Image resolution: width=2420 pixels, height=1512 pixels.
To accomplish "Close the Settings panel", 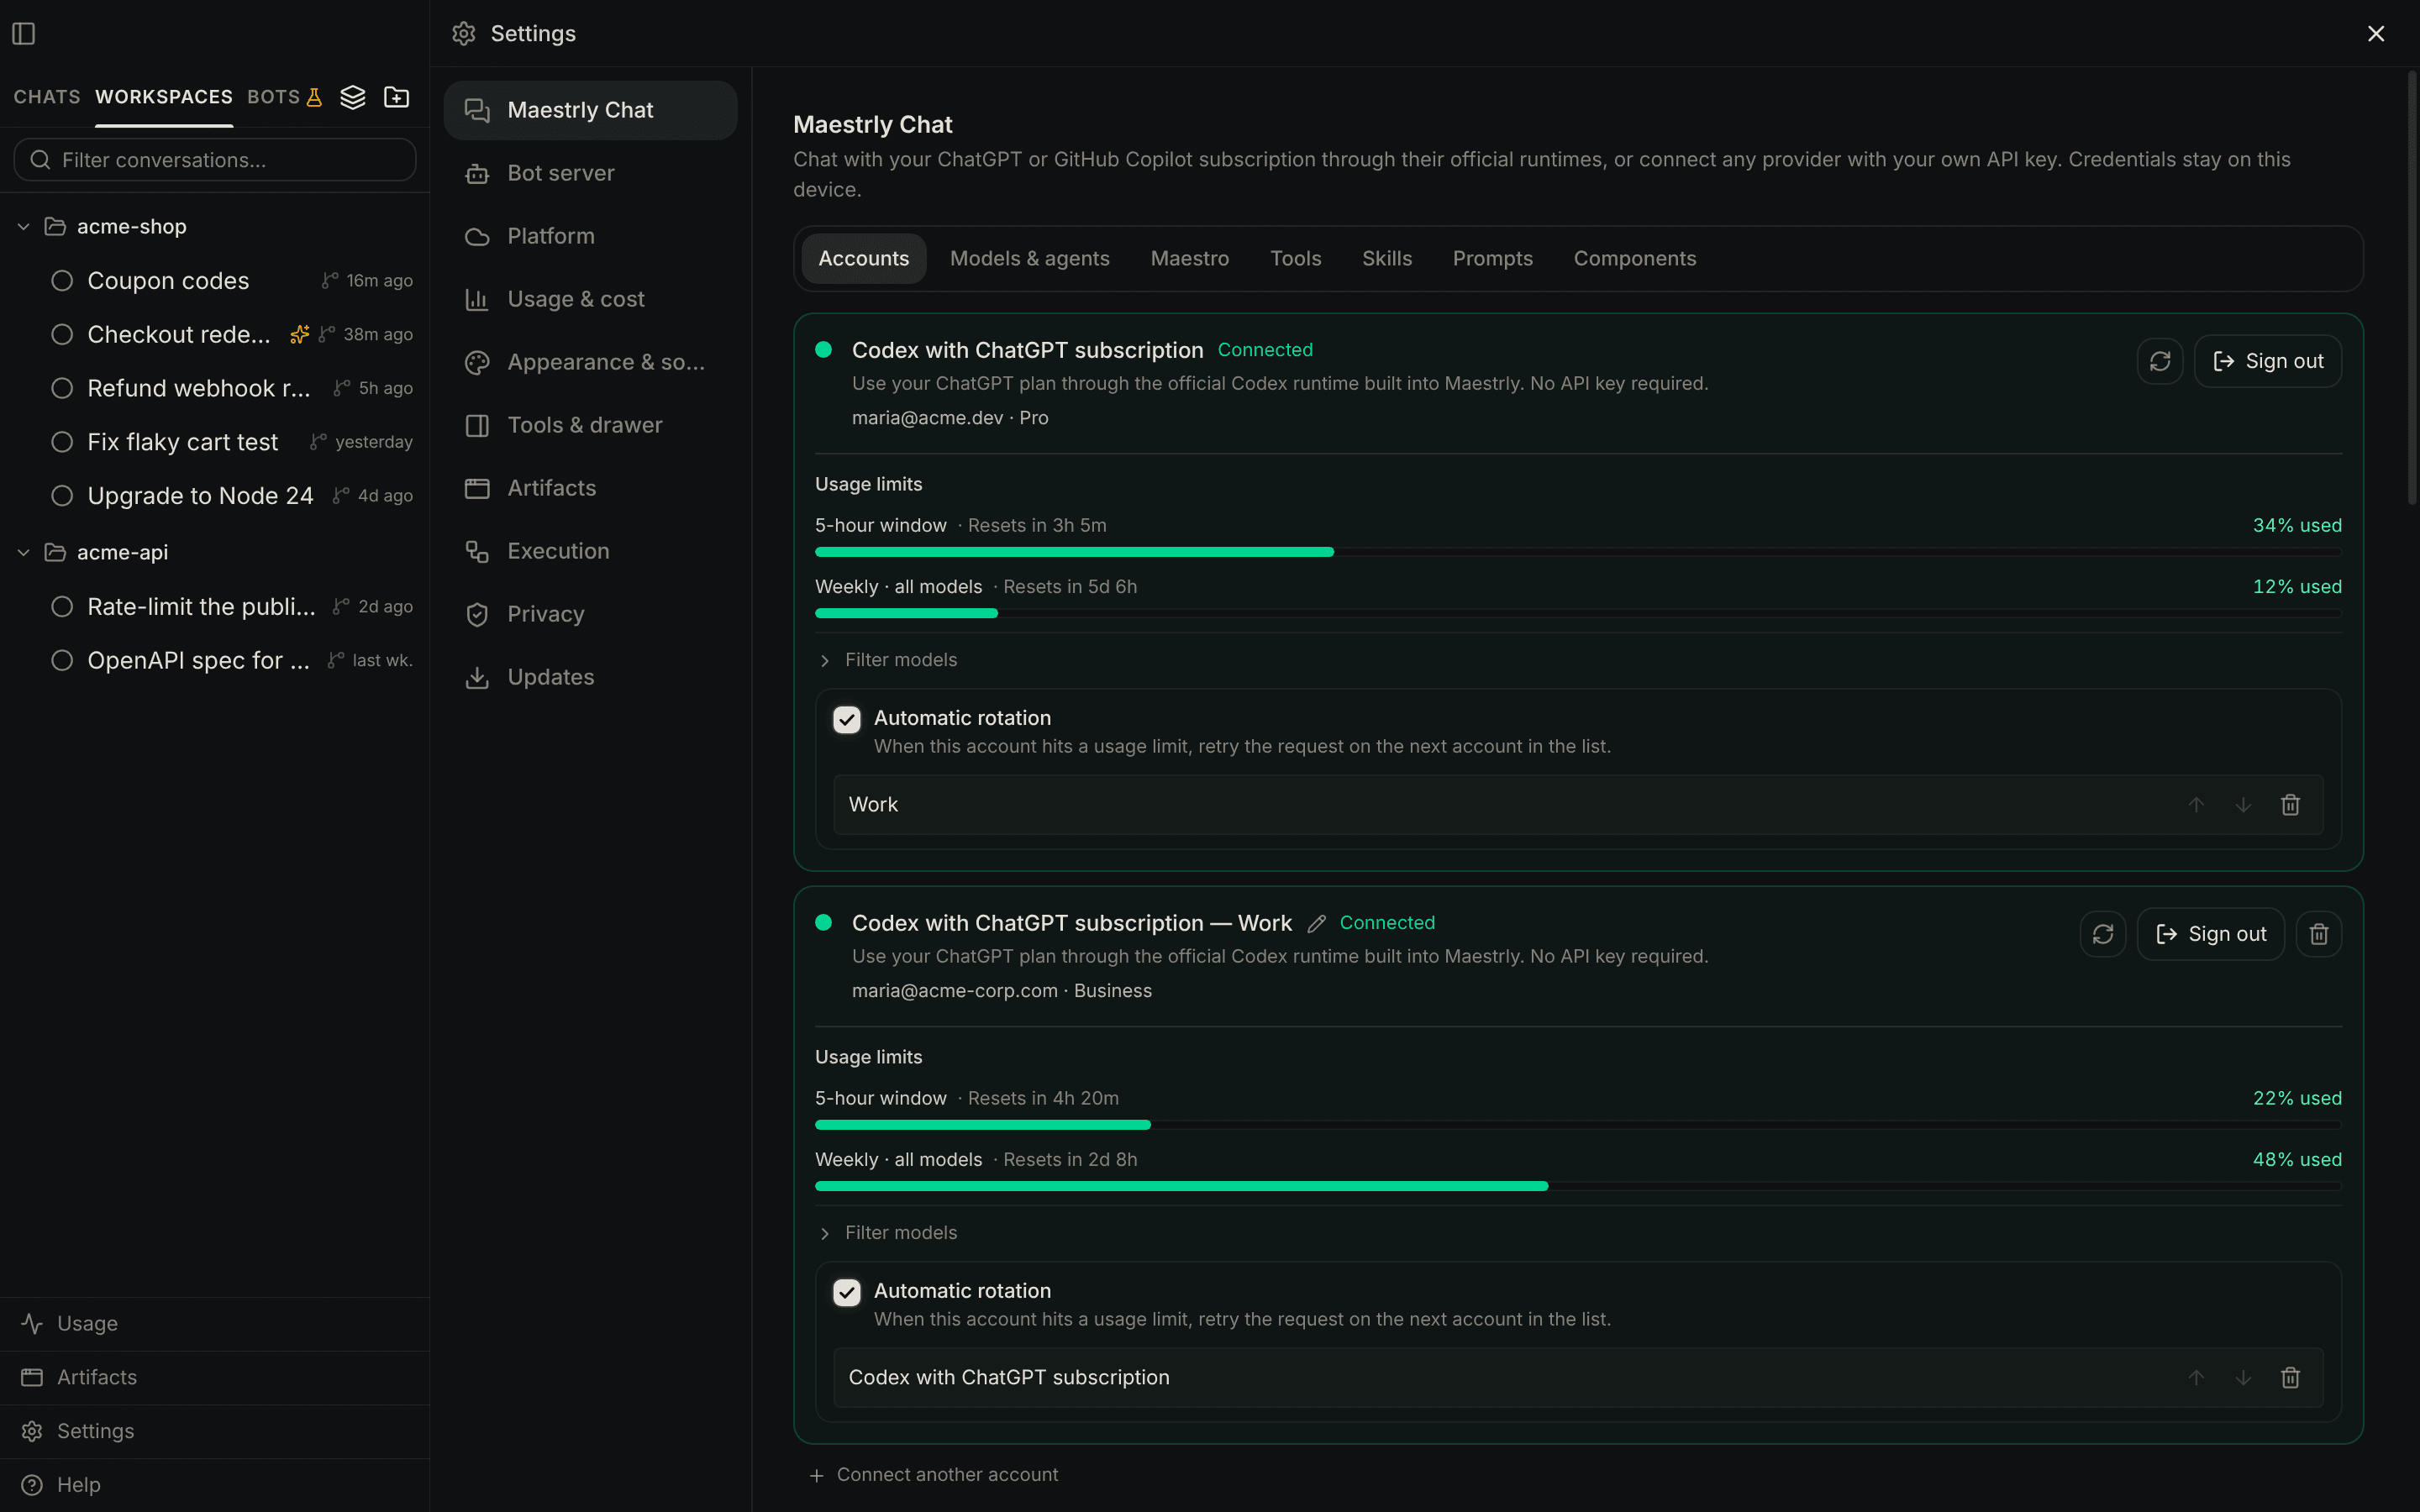I will tap(2376, 34).
